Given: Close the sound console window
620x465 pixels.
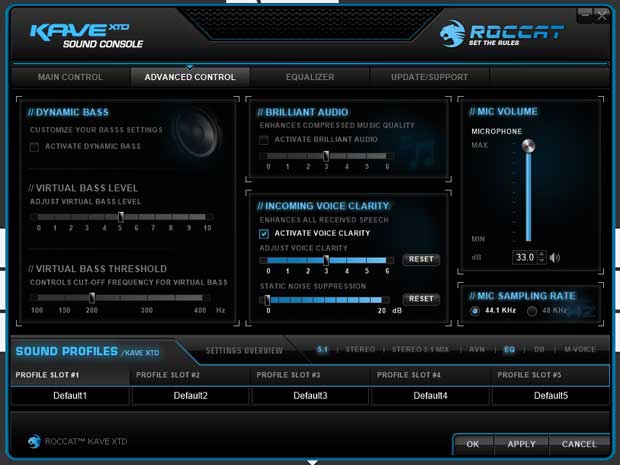Looking at the screenshot, I should click(x=602, y=16).
